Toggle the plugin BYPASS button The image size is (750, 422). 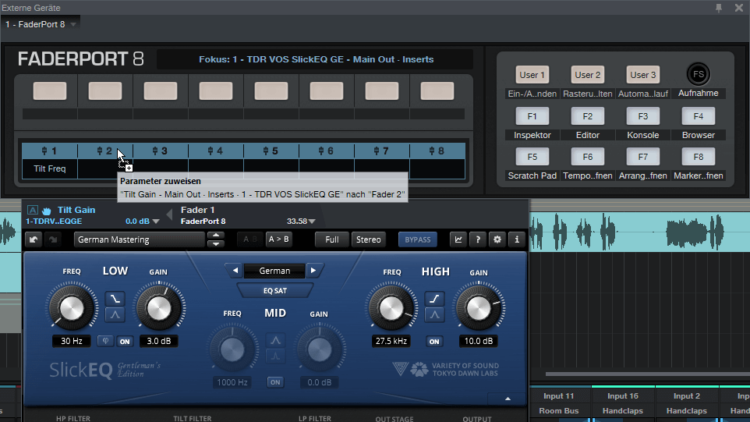418,240
